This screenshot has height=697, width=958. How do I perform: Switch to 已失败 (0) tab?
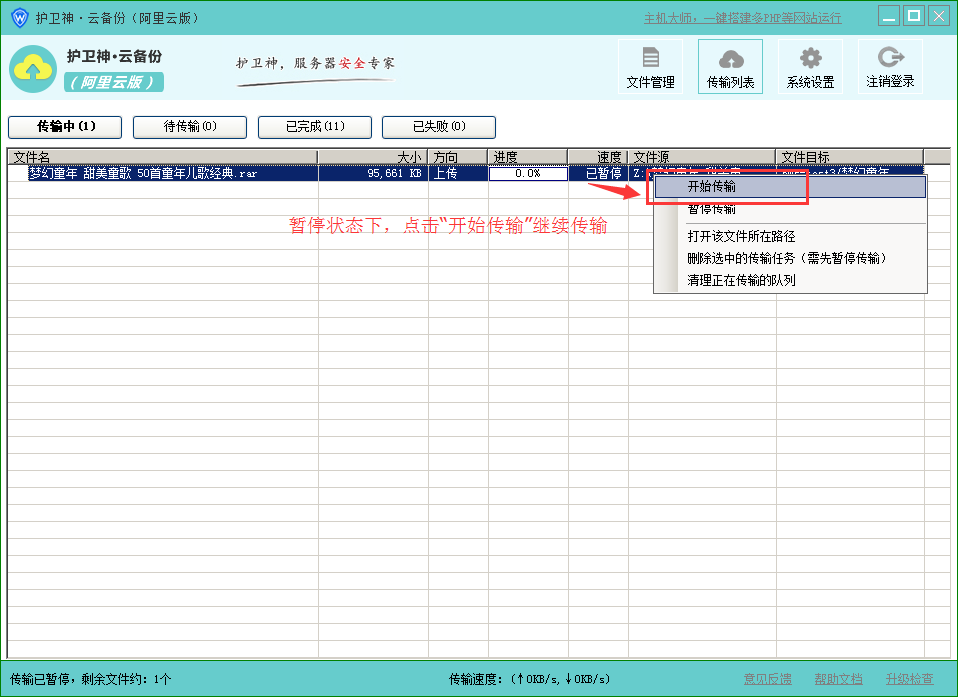(439, 126)
